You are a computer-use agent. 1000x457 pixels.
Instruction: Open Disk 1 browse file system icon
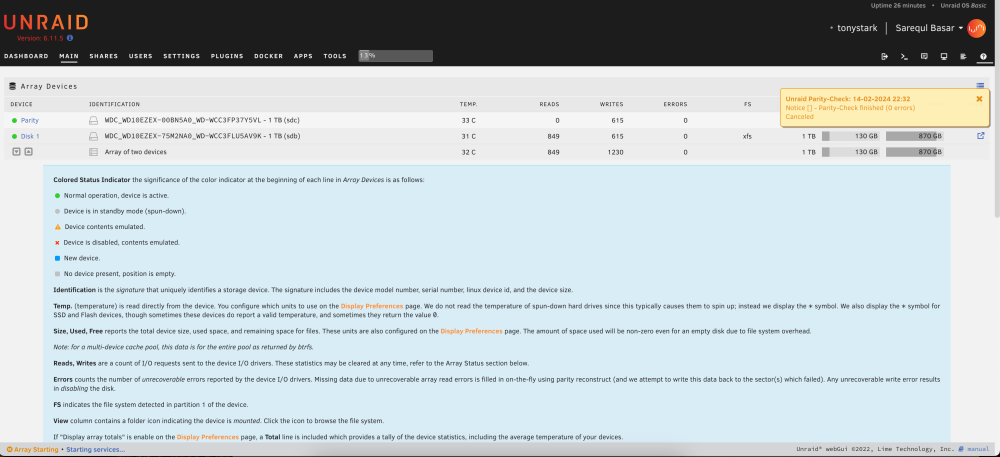tap(981, 136)
